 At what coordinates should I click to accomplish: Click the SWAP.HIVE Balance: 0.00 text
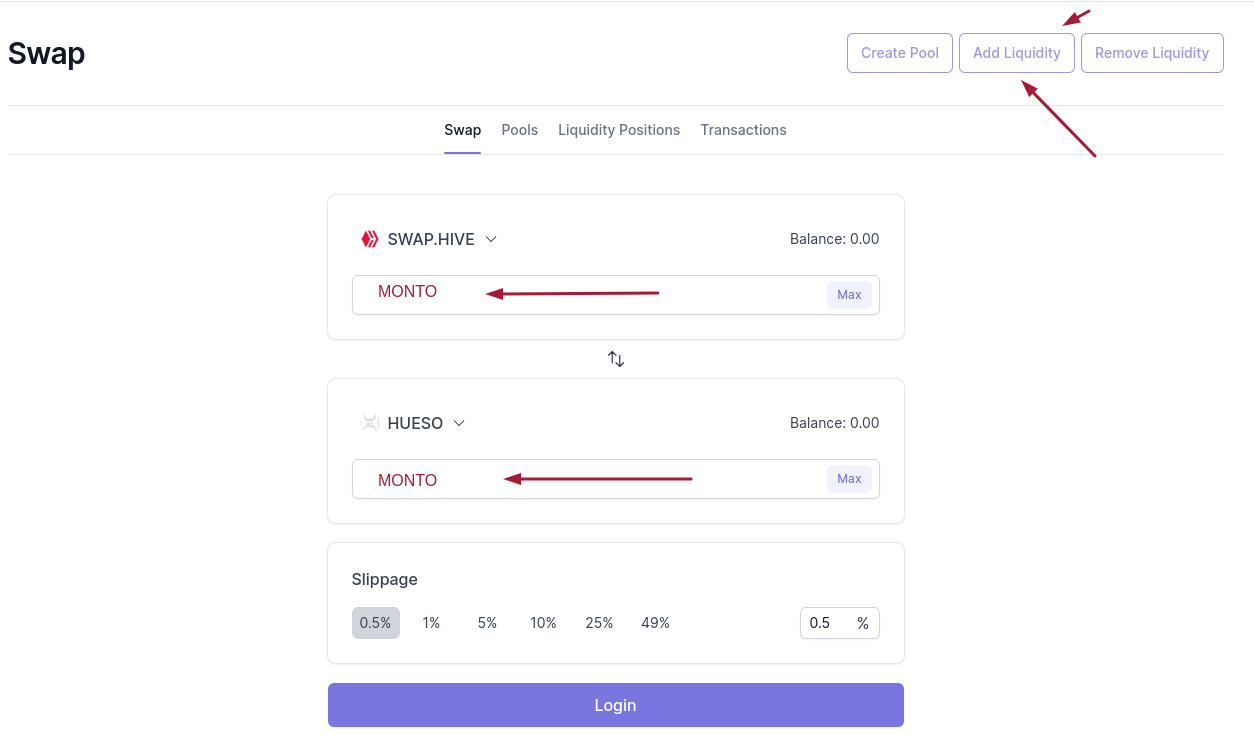[835, 239]
